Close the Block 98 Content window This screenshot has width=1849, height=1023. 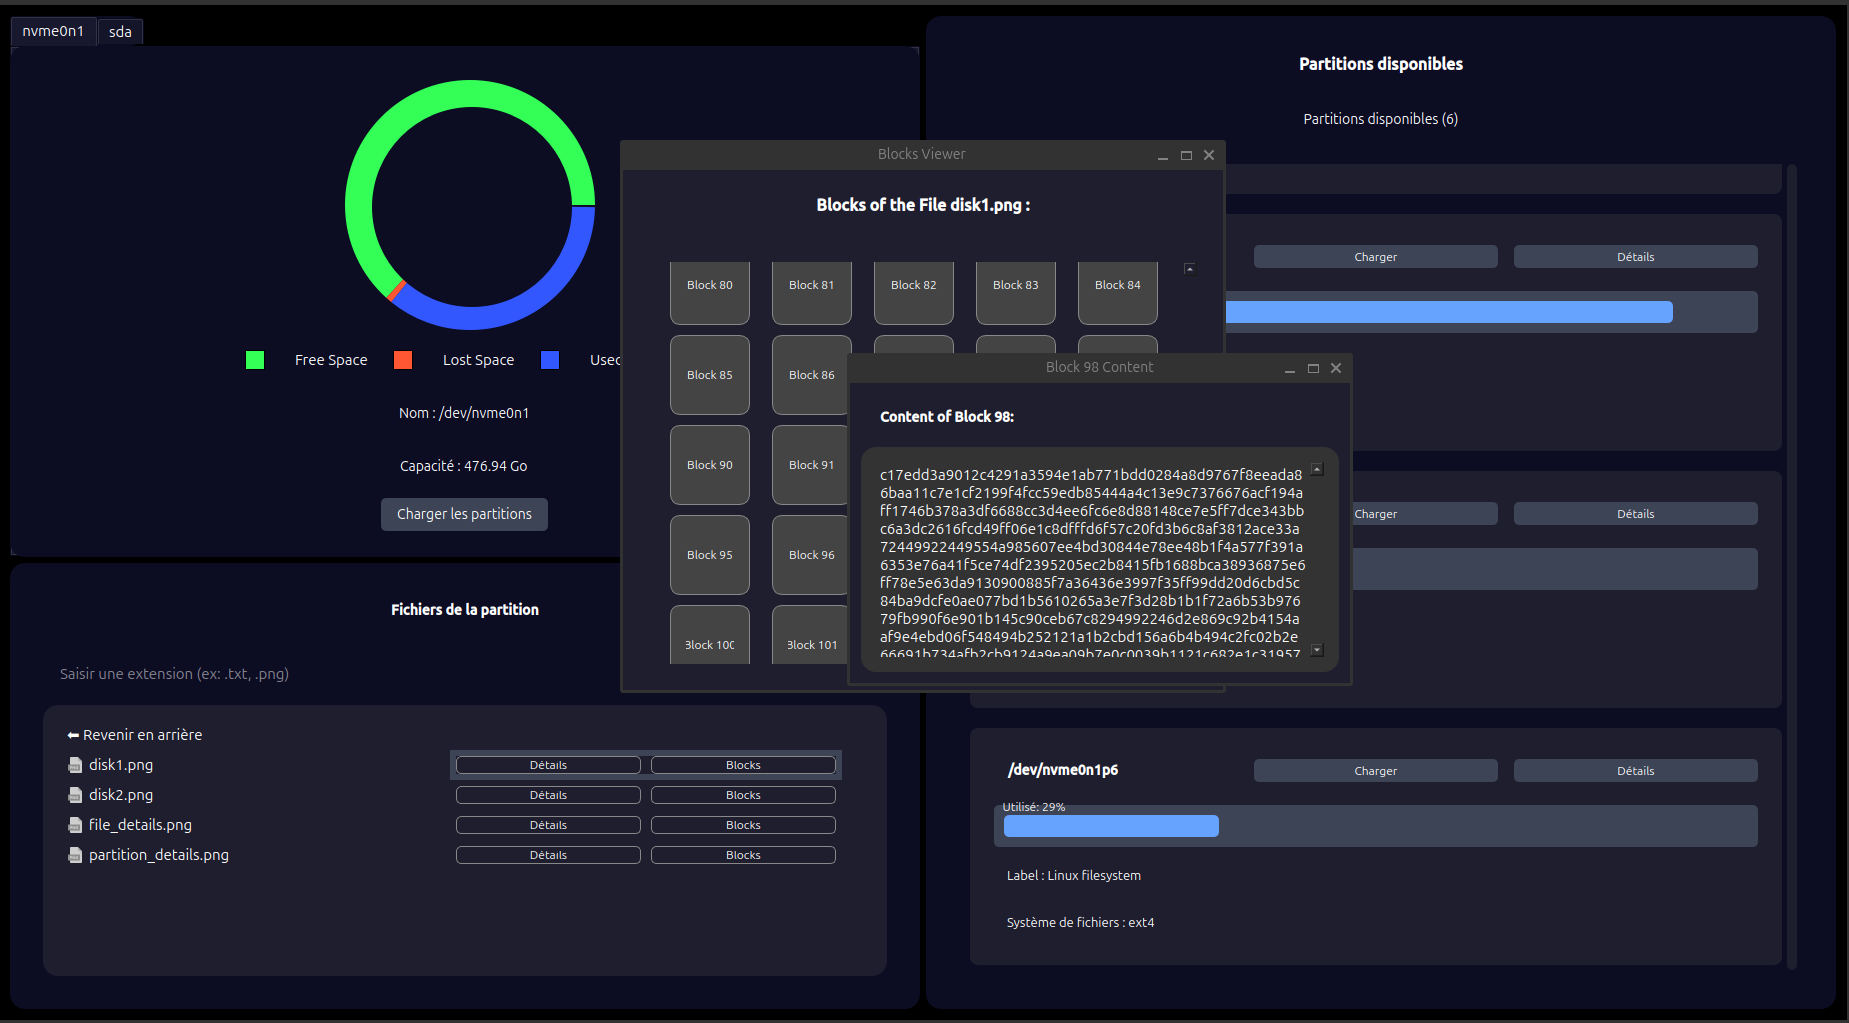1336,368
